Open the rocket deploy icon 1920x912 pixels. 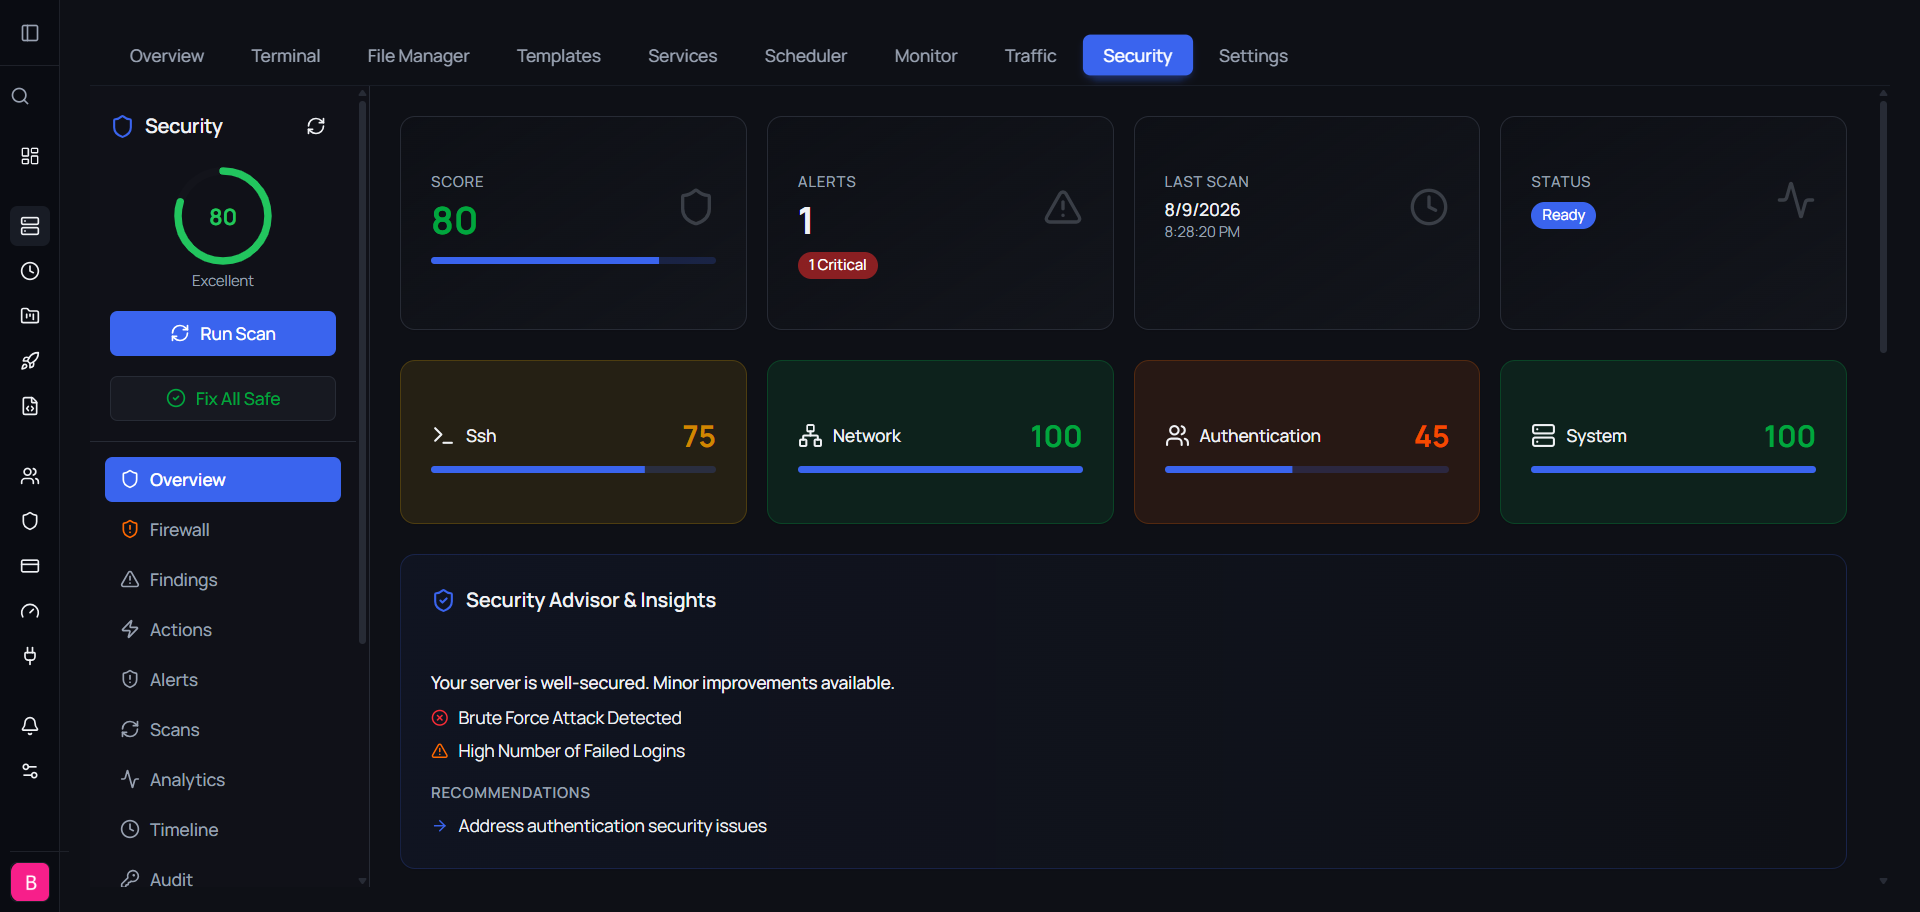point(30,361)
